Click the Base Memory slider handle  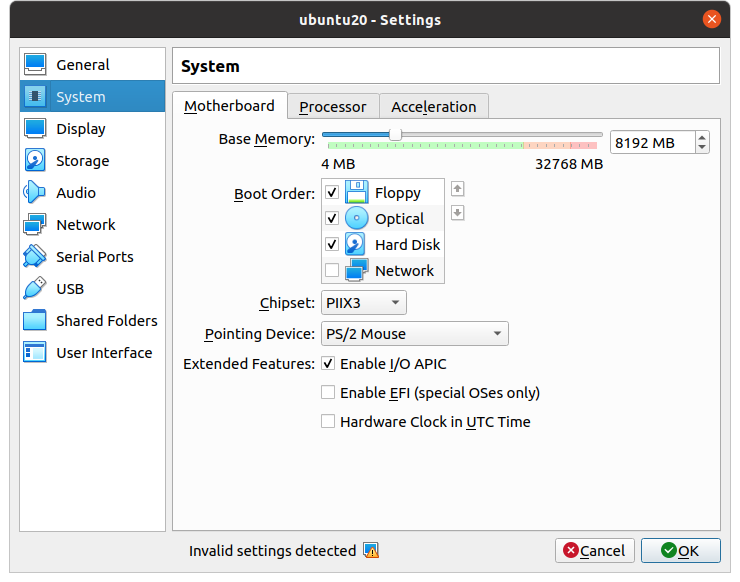395,135
